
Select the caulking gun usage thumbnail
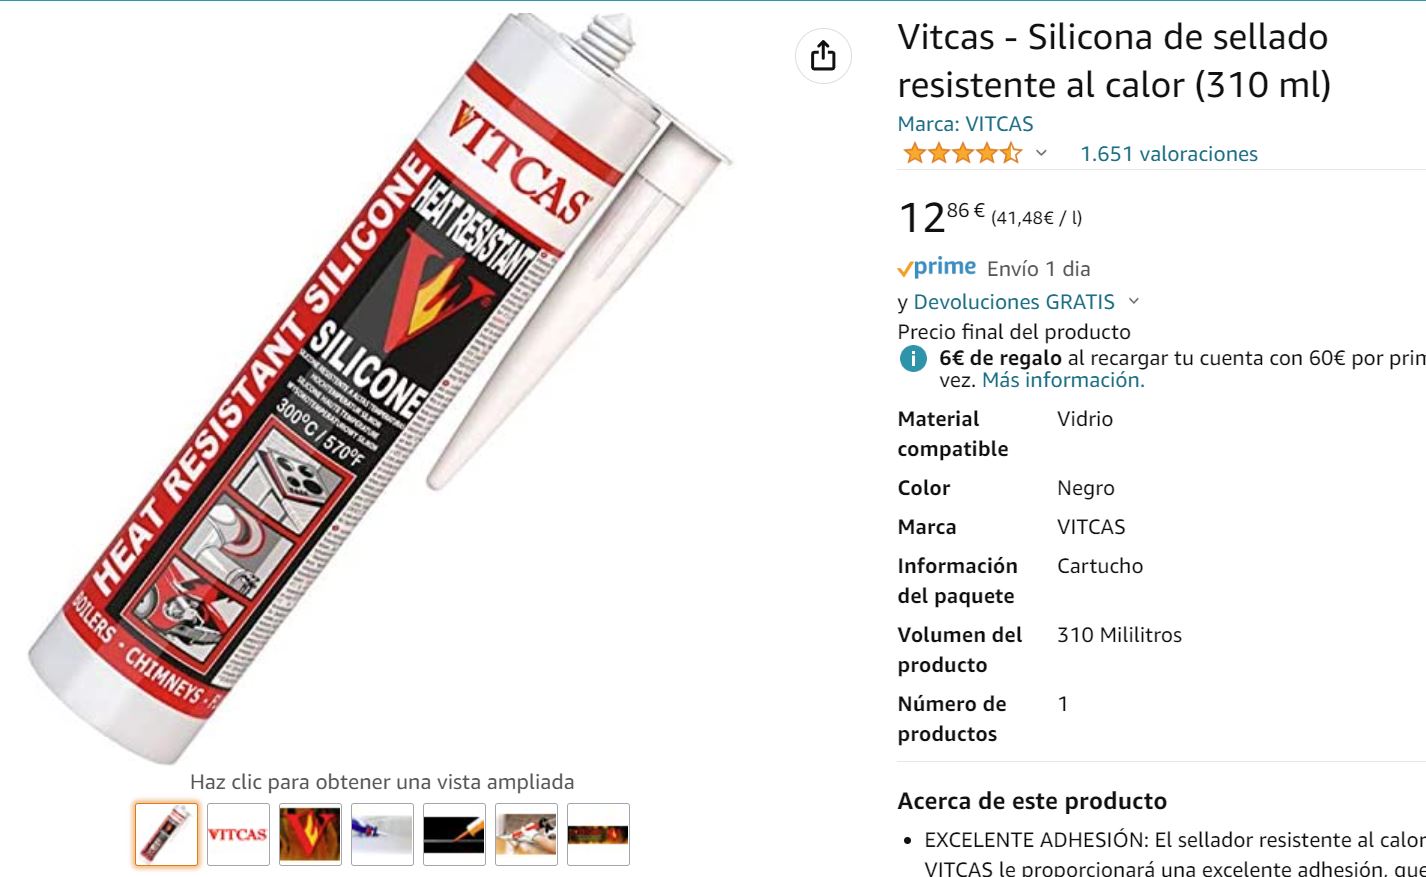point(526,834)
